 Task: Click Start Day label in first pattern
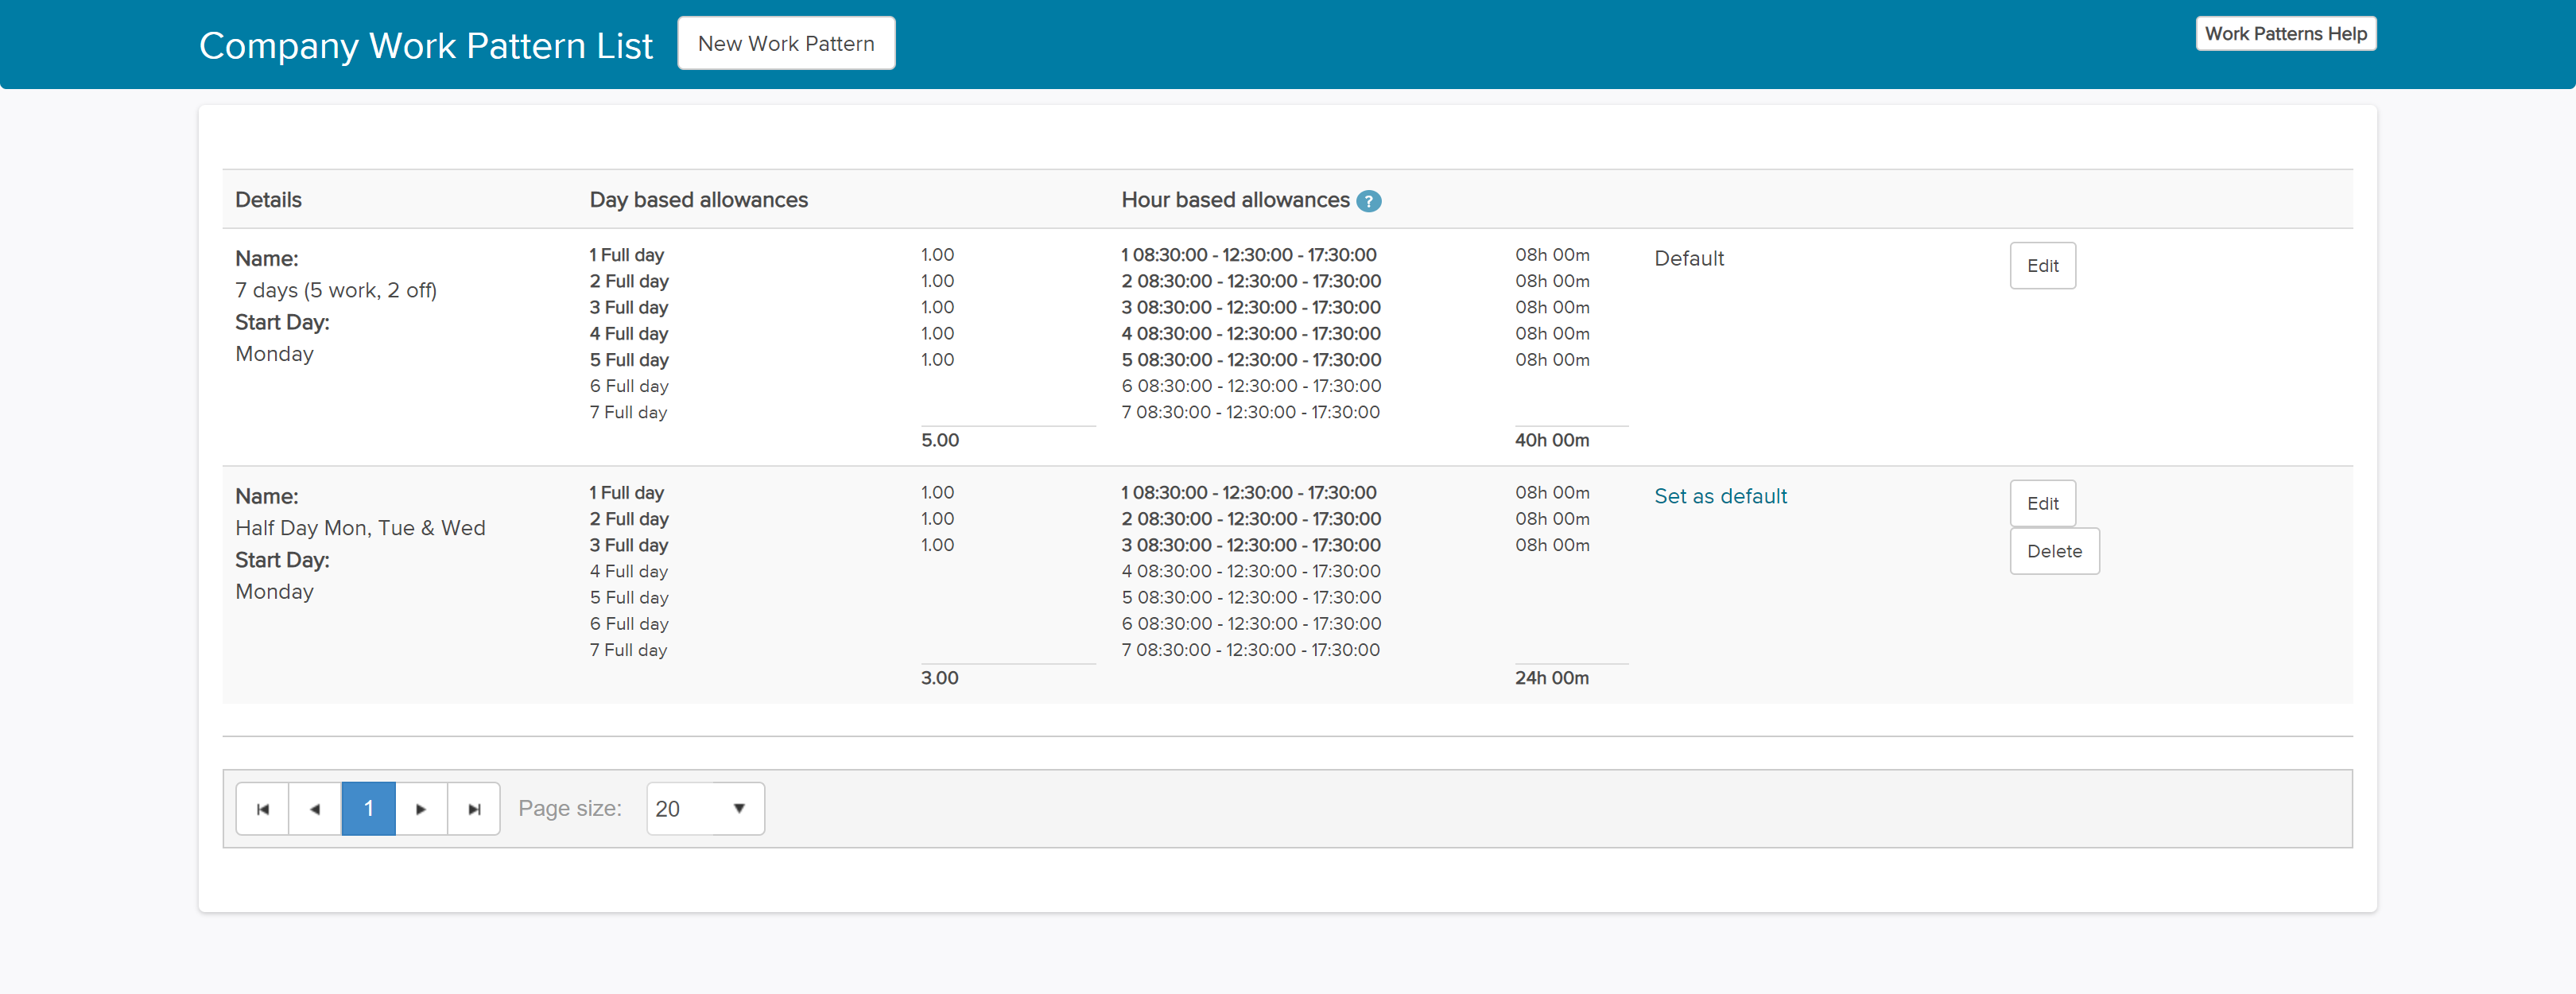[282, 322]
